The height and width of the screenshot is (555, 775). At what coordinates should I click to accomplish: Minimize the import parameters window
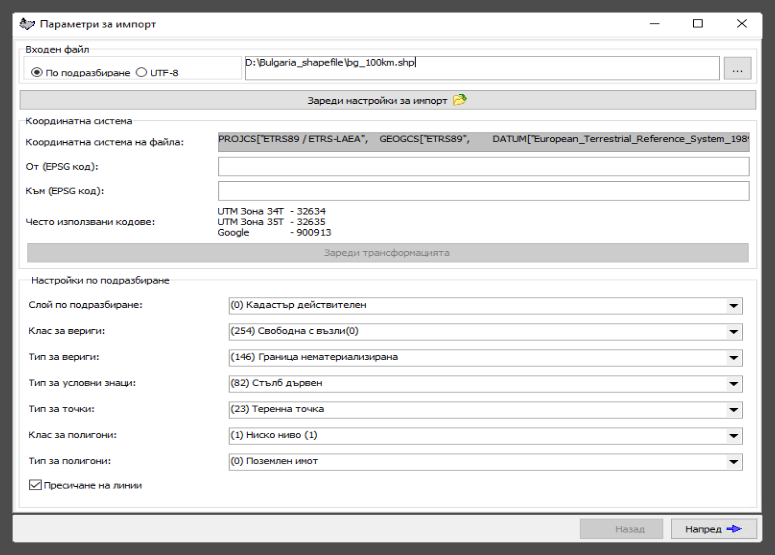[x=653, y=23]
